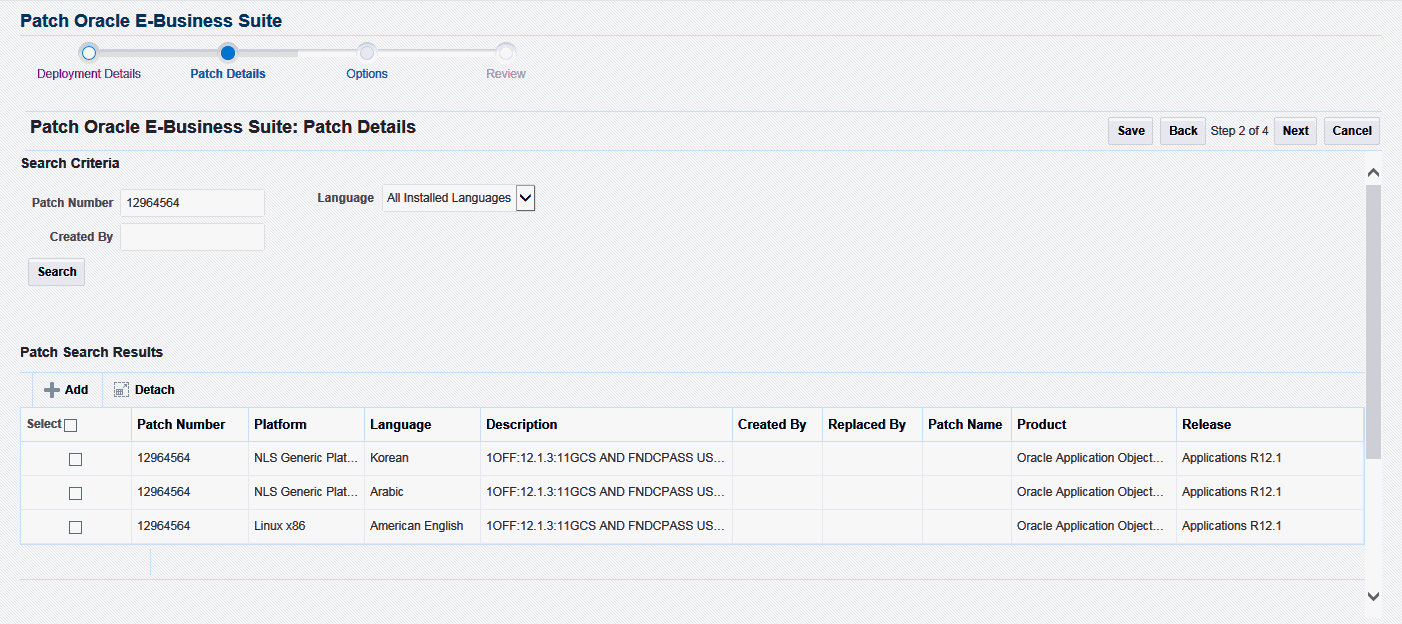
Task: Click the vertical scrollbar thumb
Action: (x=1373, y=322)
